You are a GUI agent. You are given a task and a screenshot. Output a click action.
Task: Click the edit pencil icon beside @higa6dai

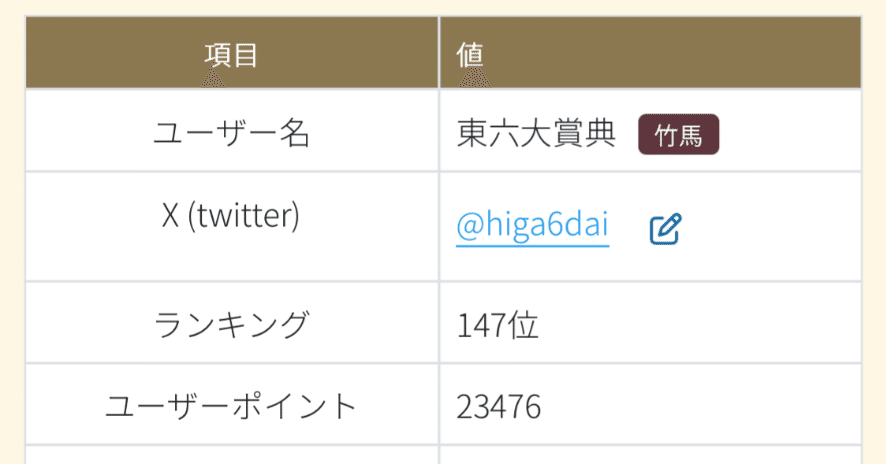click(x=665, y=229)
